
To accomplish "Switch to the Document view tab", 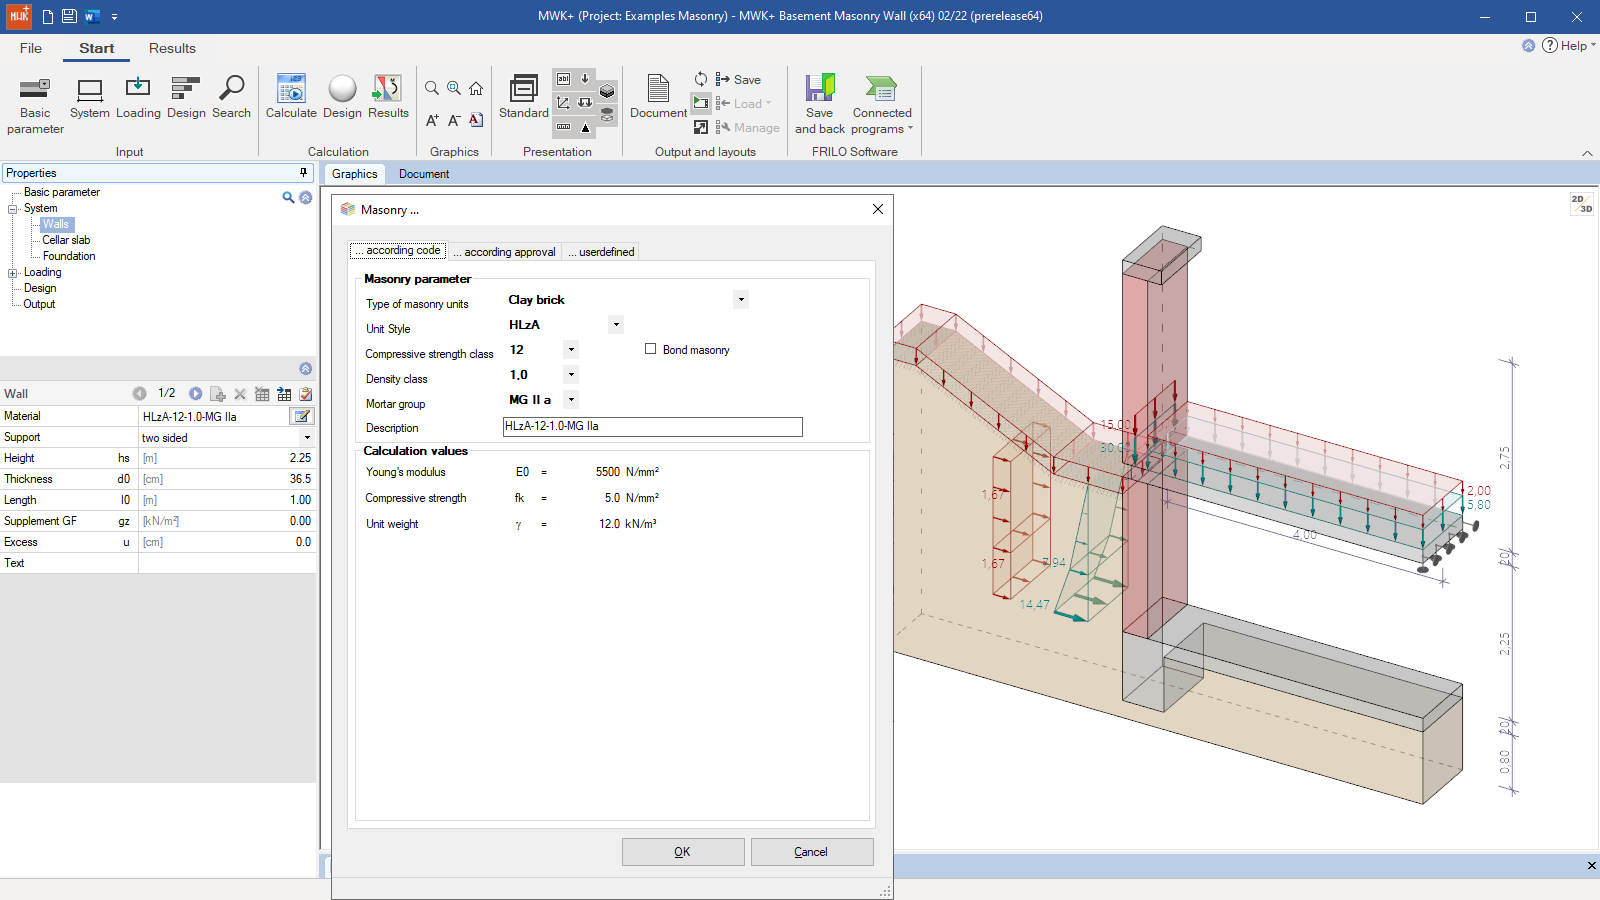I will click(424, 174).
